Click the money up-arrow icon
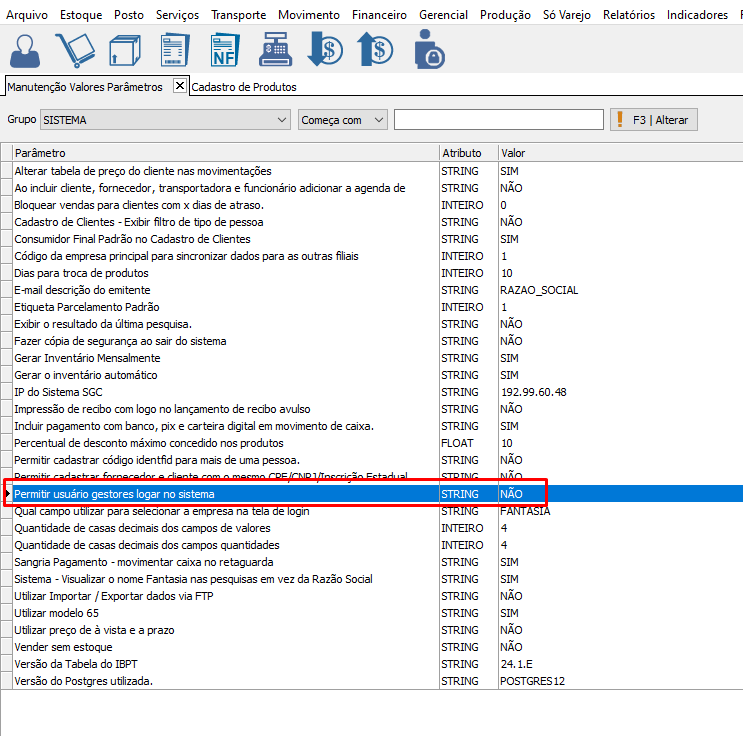Image resolution: width=743 pixels, height=736 pixels. click(376, 49)
